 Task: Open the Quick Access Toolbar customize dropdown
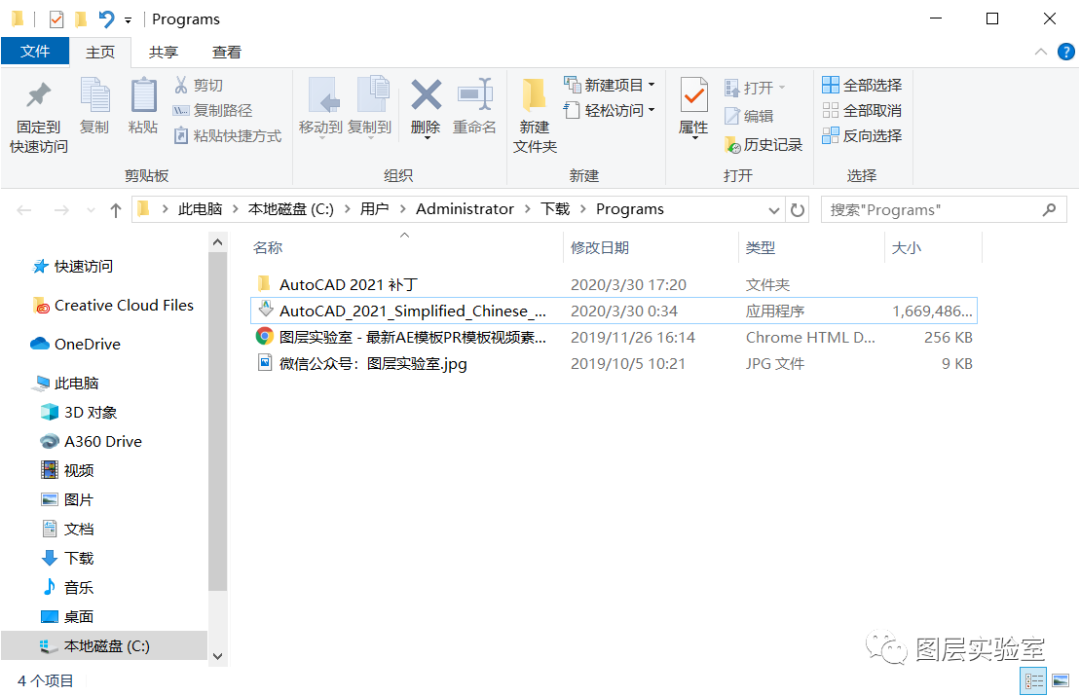pos(128,20)
